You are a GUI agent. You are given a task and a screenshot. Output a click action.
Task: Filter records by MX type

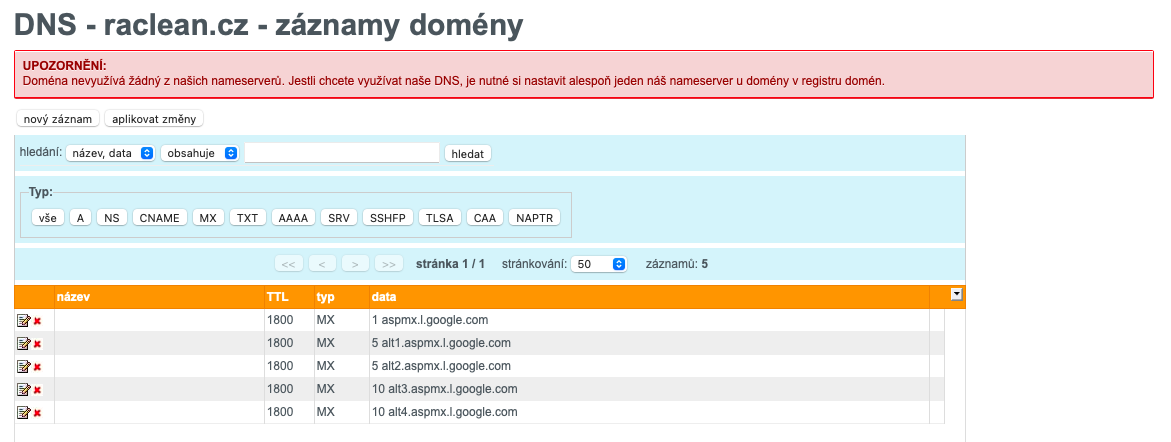208,217
